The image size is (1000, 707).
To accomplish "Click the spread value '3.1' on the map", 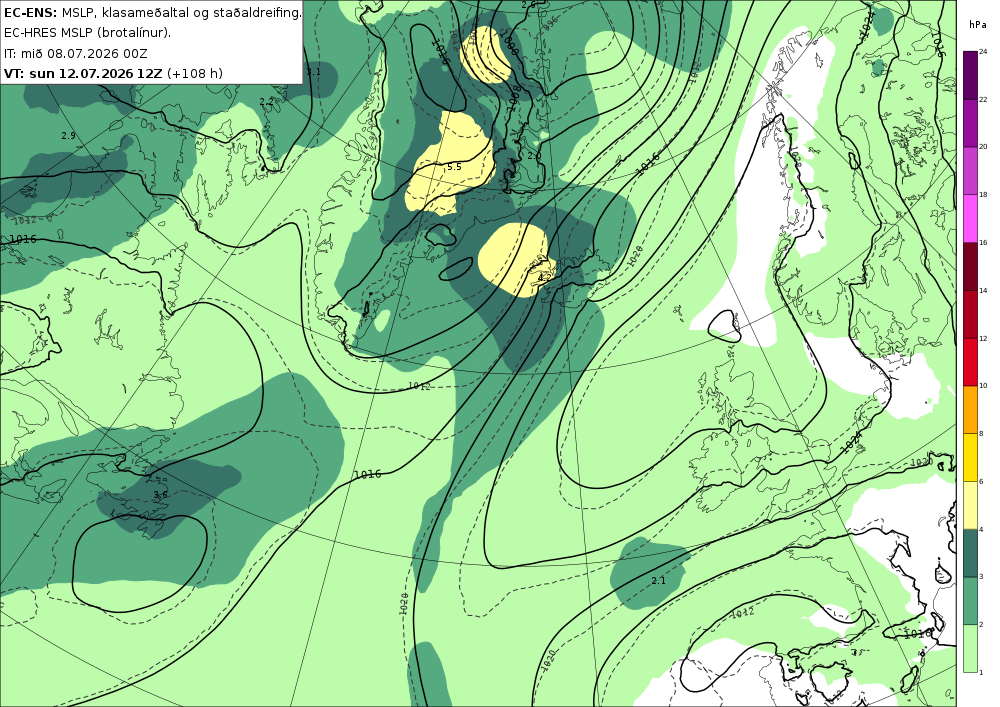I will [313, 72].
